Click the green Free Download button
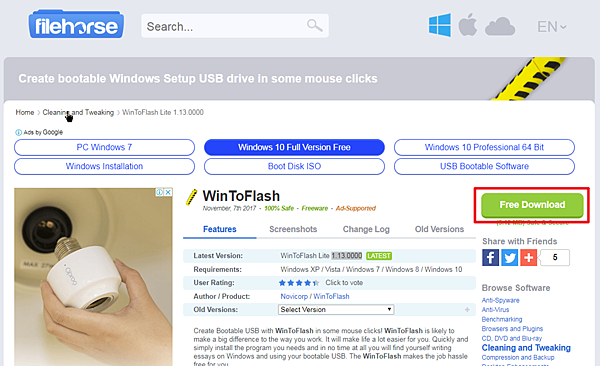The image size is (600, 366). 532,205
